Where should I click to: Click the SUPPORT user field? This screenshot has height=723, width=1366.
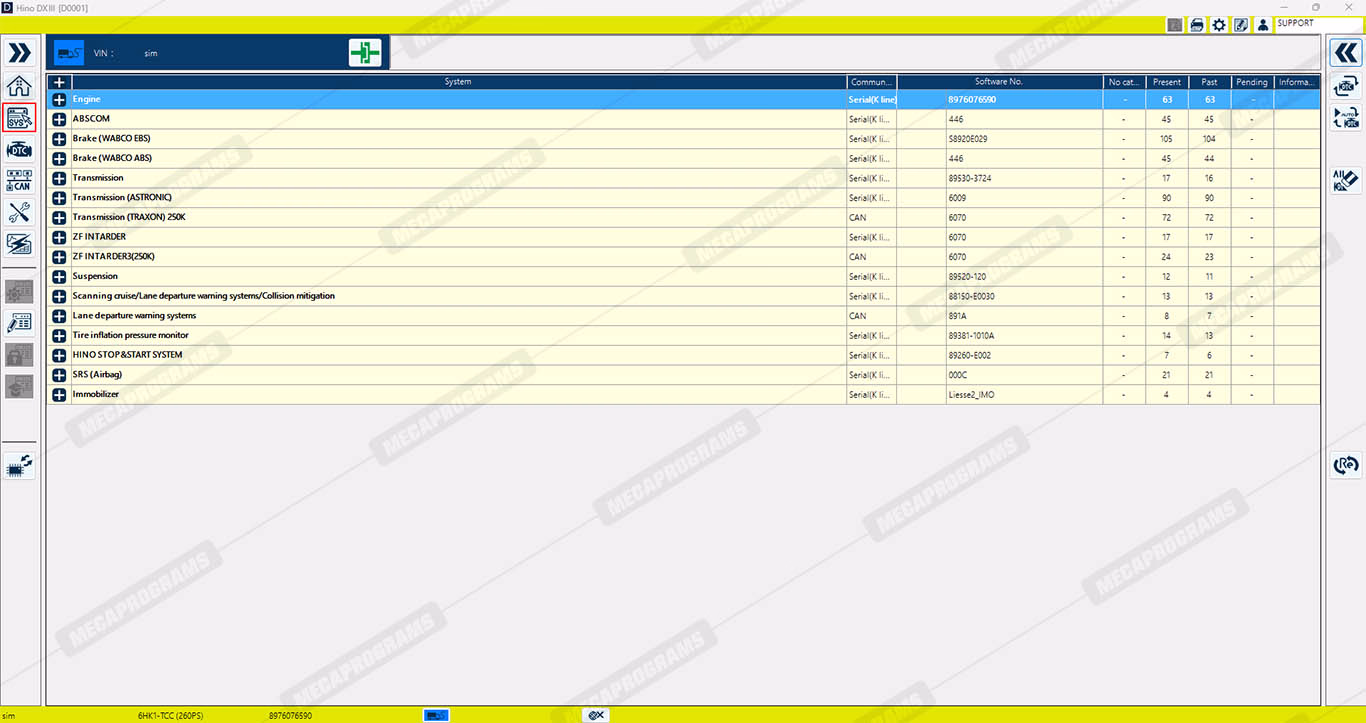1319,24
